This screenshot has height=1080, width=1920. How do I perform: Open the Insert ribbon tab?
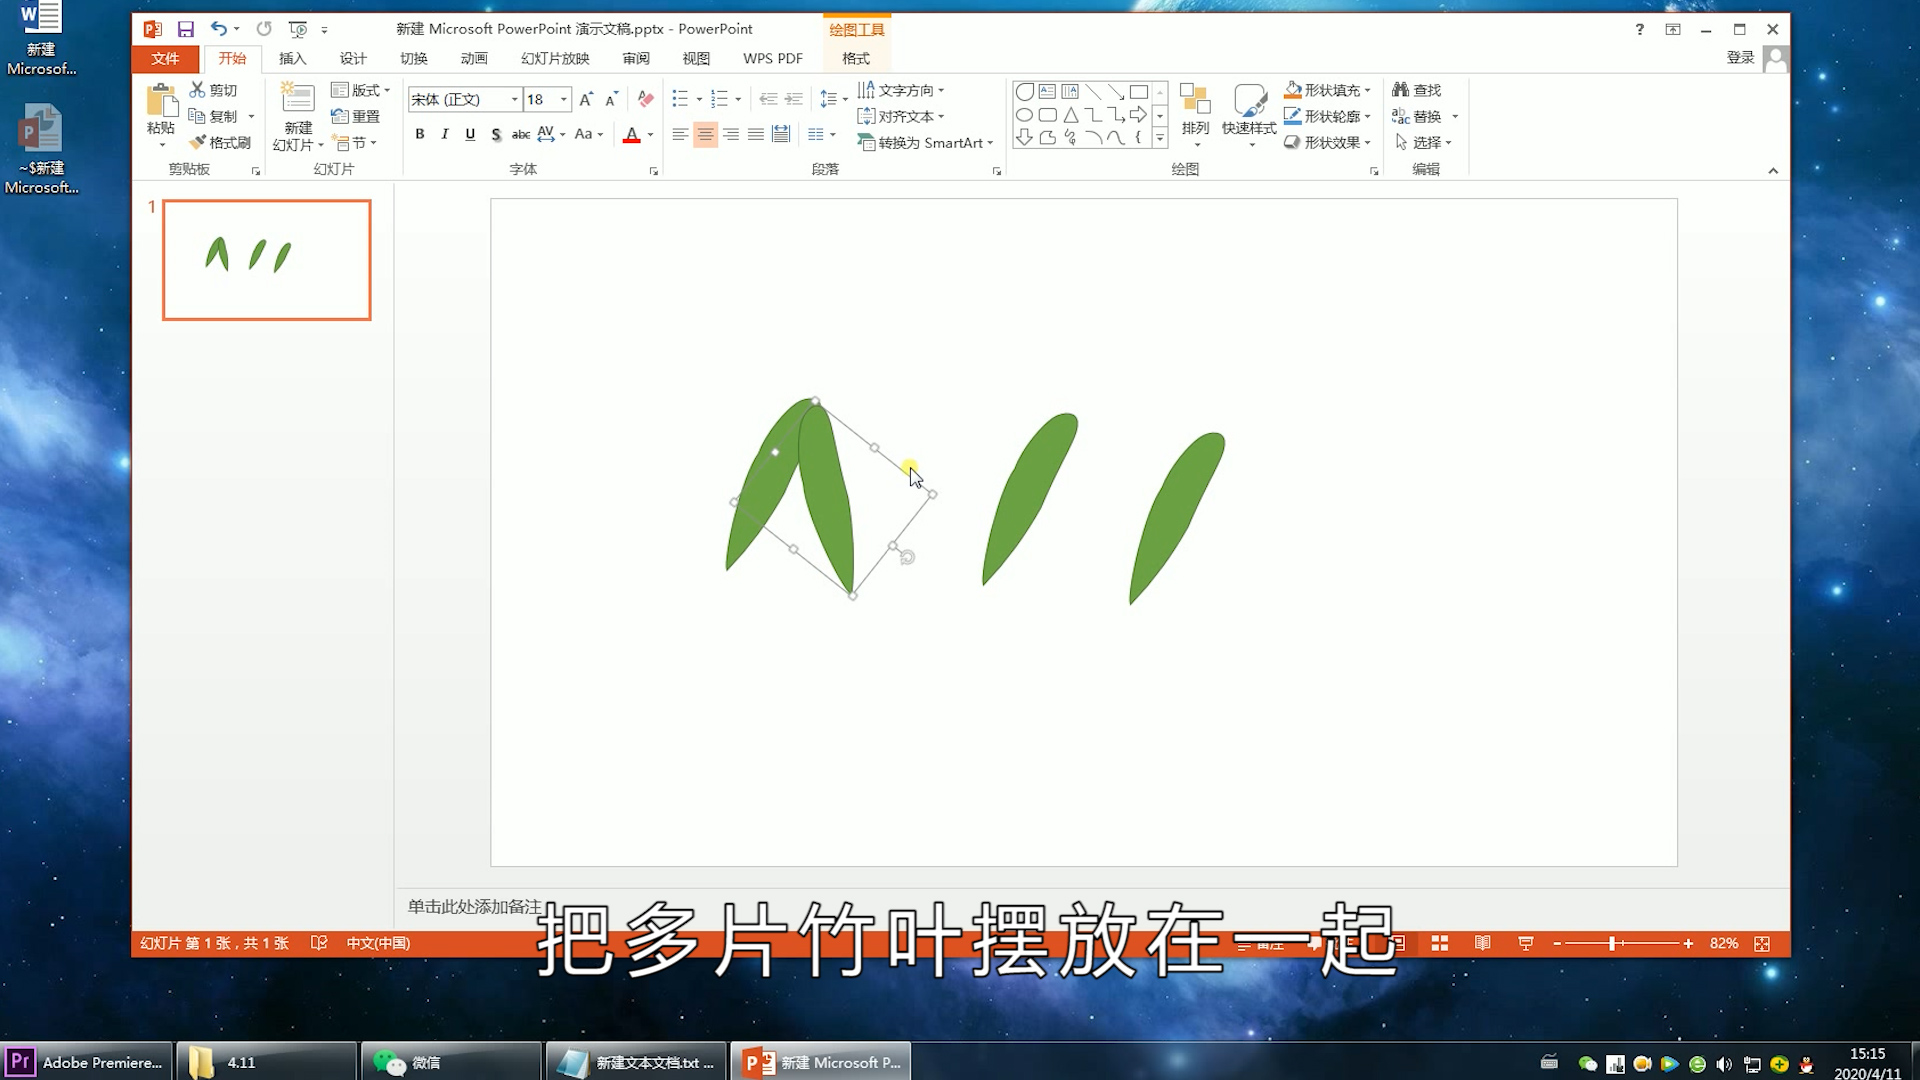tap(292, 58)
